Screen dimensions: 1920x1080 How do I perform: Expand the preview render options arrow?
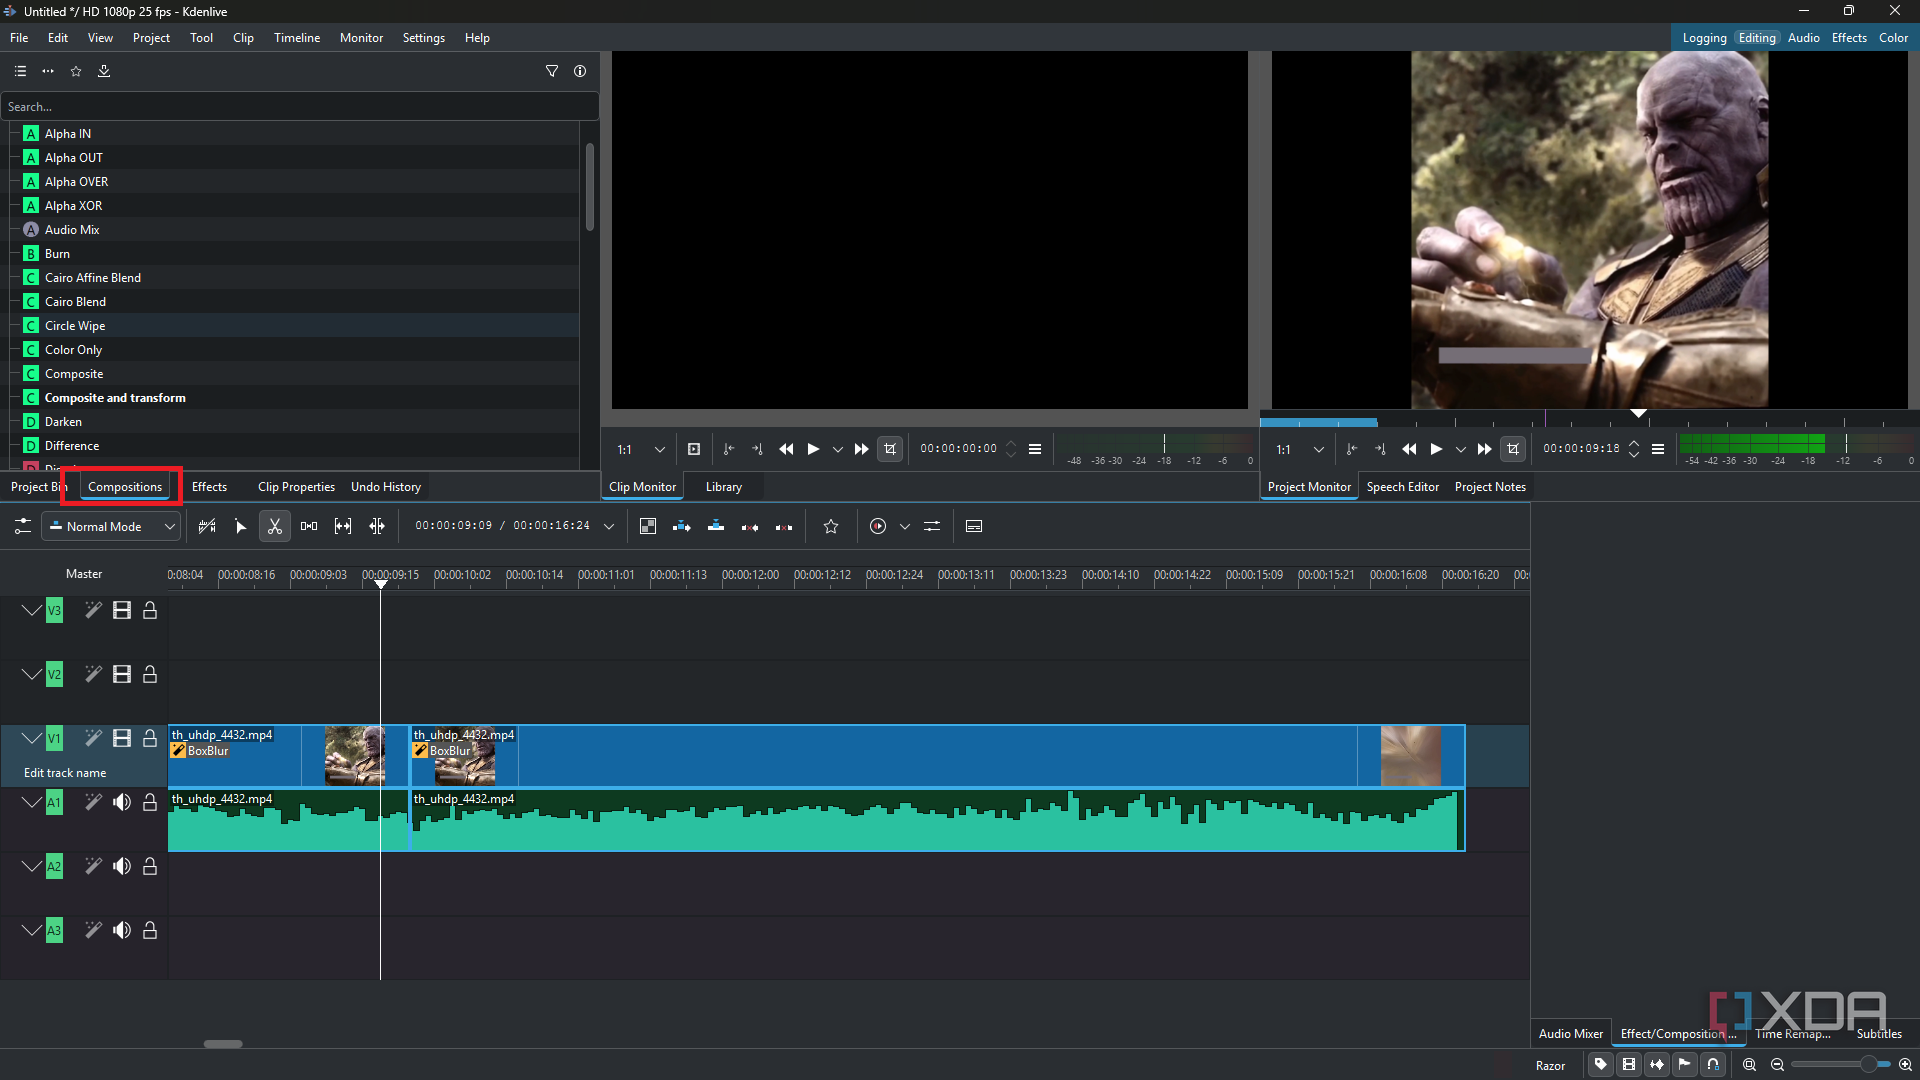coord(905,526)
